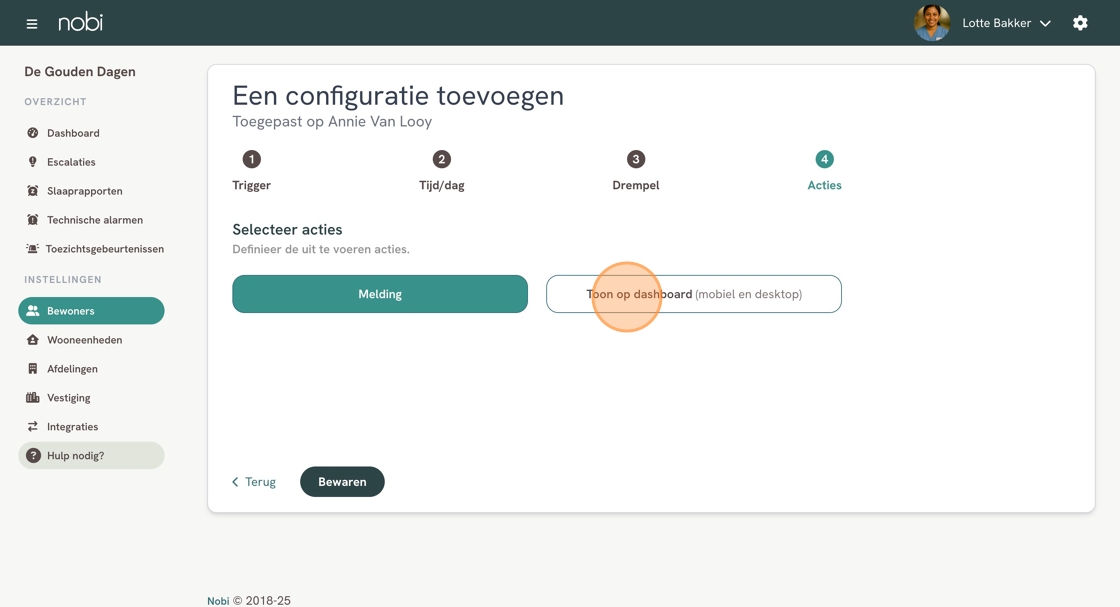The image size is (1120, 607).
Task: Go back using the Terug link
Action: 254,482
